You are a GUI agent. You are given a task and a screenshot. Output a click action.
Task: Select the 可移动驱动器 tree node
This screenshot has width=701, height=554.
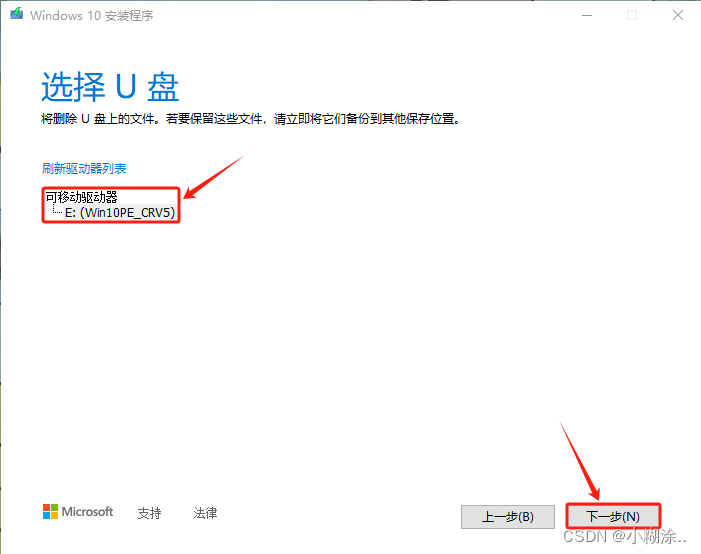pos(81,197)
